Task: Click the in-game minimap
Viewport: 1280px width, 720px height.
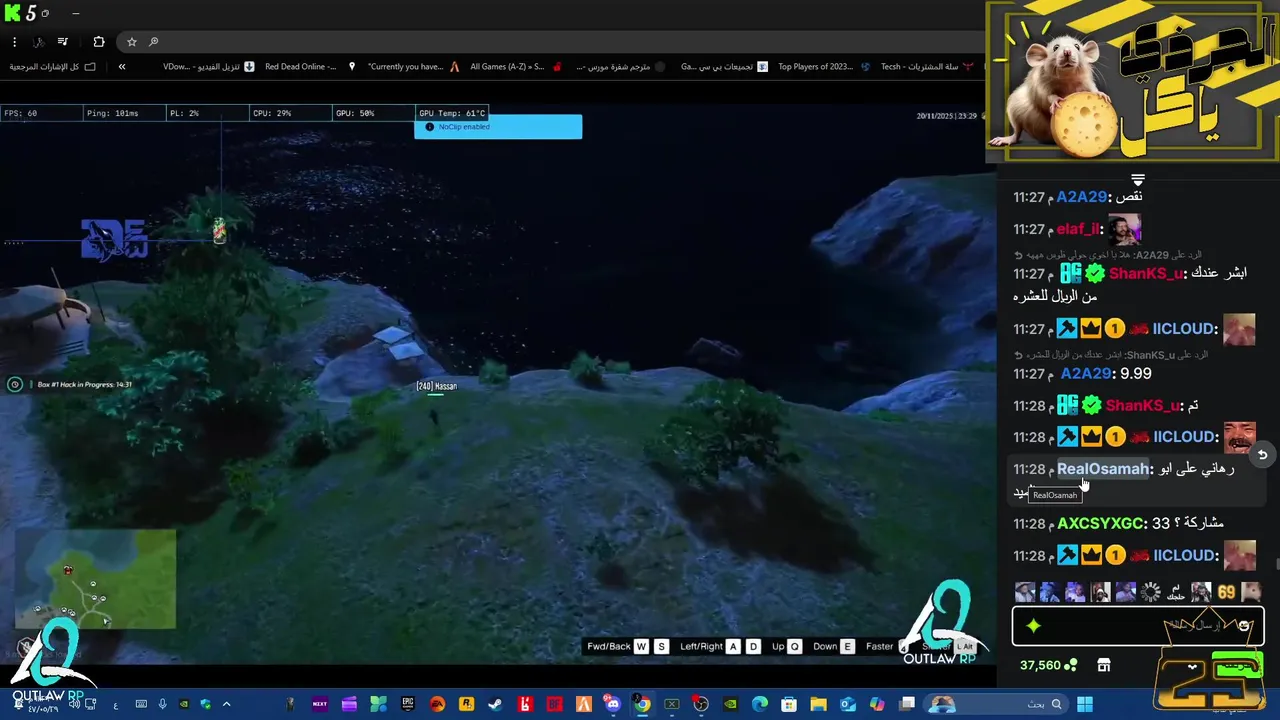Action: [x=95, y=579]
